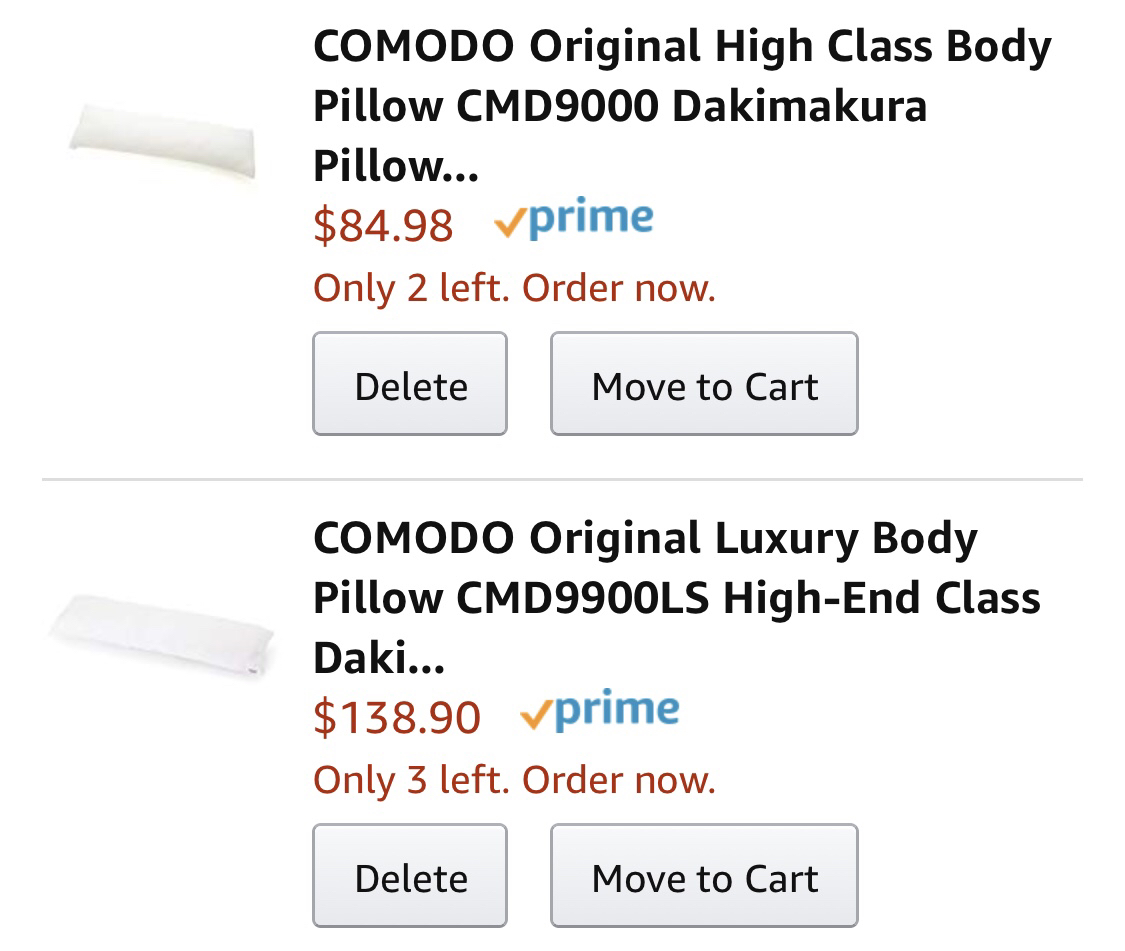
Task: Click the truncated 'Pillow...' text in first title
Action: 395,166
